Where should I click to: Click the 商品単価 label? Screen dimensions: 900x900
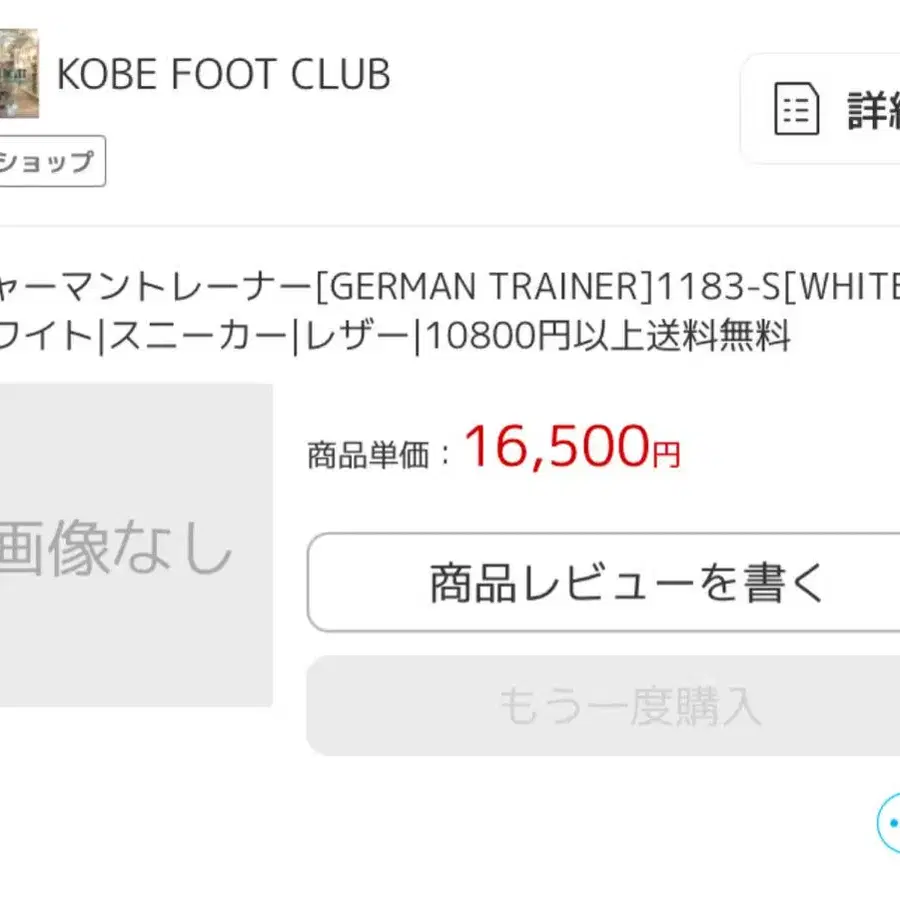coord(368,455)
